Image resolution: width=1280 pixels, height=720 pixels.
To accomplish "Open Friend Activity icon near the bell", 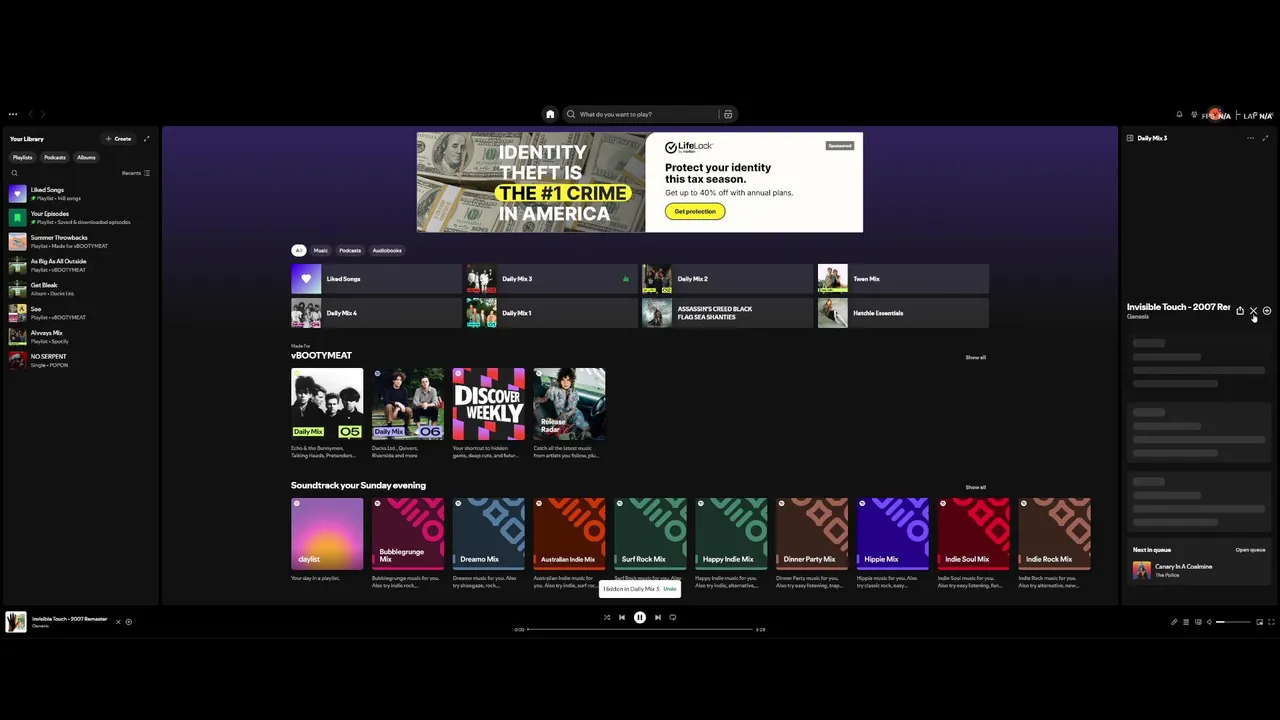I will pos(1194,115).
